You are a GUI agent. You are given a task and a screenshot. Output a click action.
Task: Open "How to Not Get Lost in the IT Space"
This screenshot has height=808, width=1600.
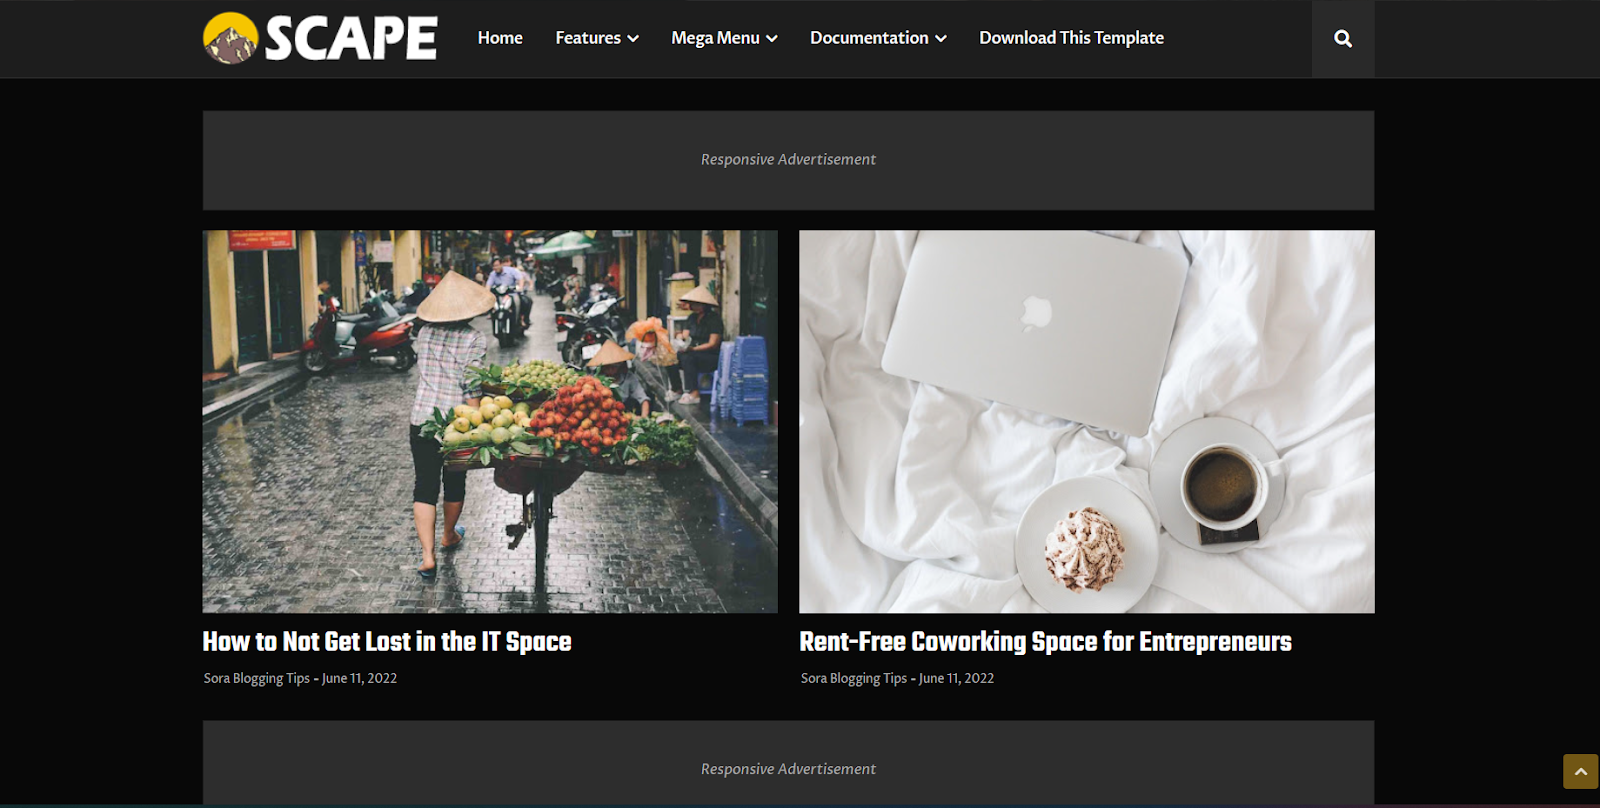[387, 642]
